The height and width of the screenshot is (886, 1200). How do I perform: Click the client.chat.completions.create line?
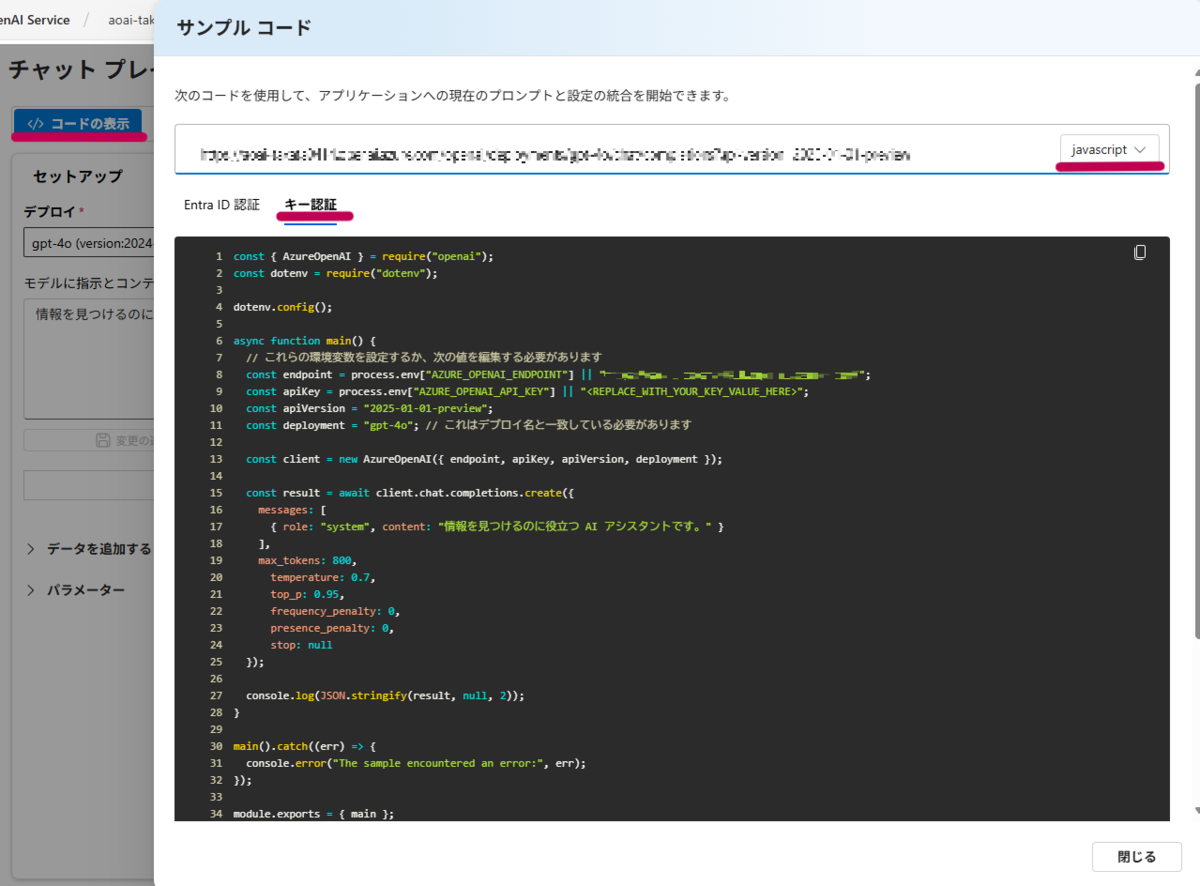pyautogui.click(x=411, y=493)
